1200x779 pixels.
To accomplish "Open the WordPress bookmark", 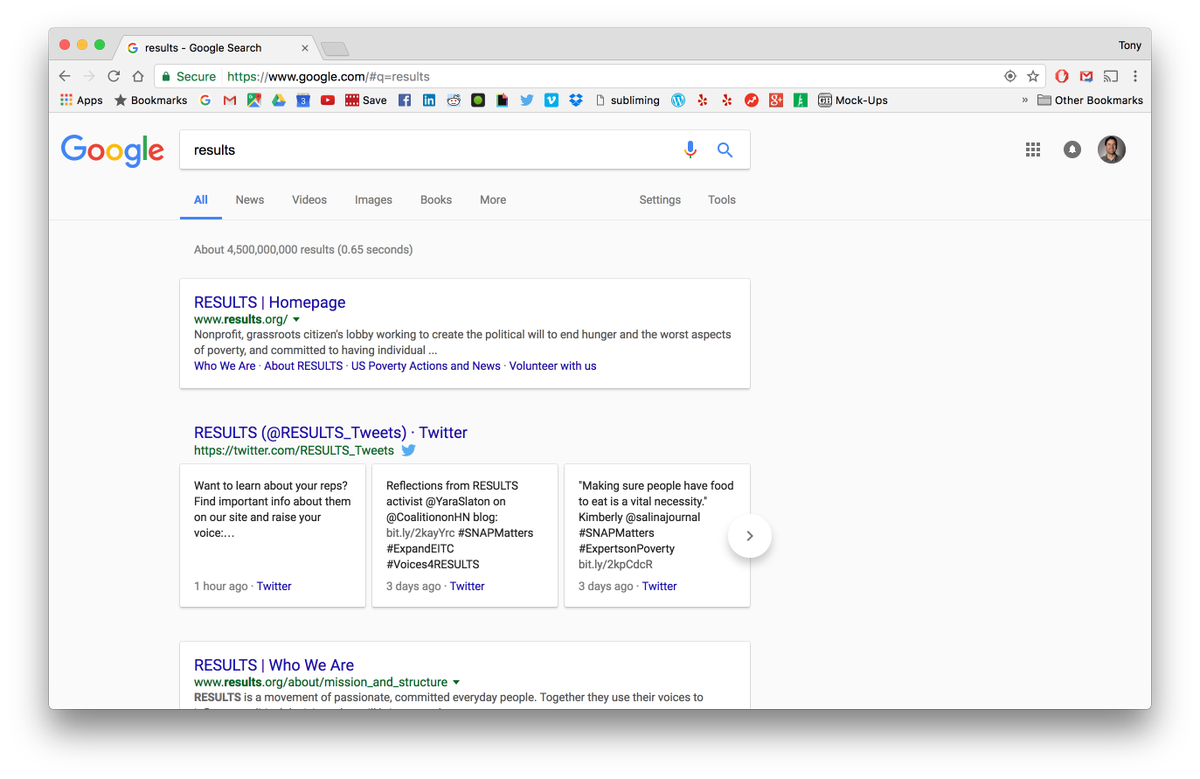I will tap(678, 100).
